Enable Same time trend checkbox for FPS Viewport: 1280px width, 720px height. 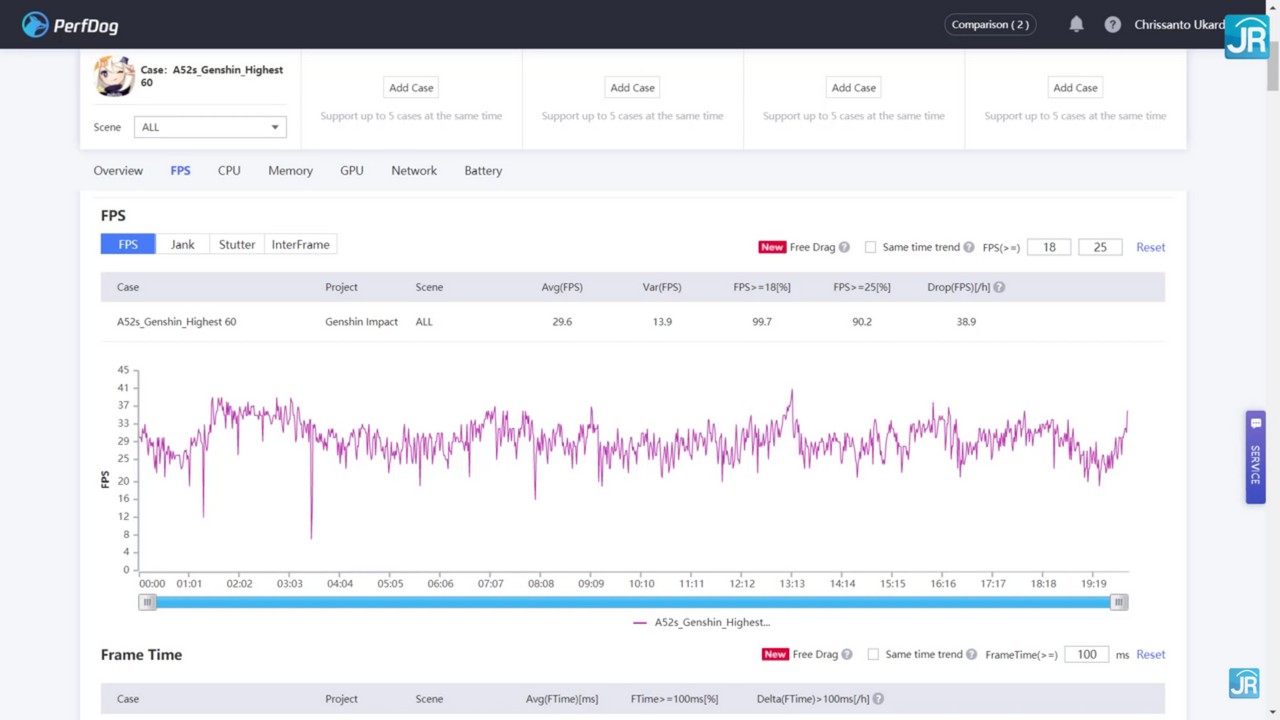[x=870, y=247]
